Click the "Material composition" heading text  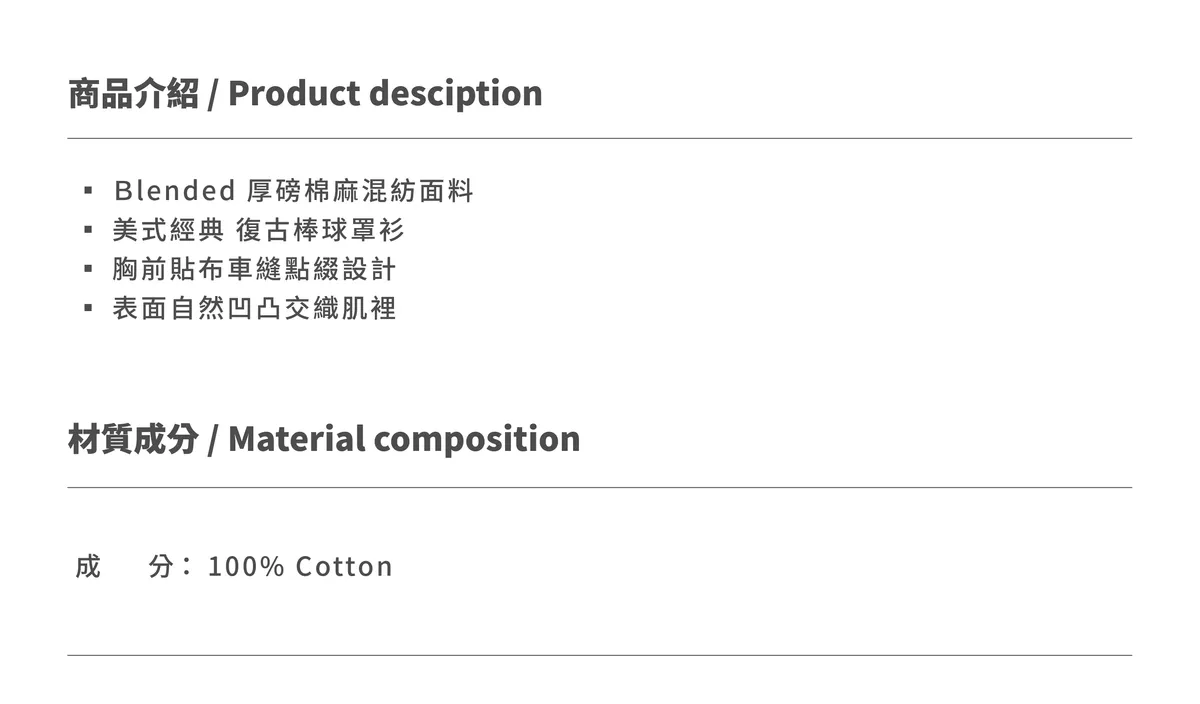point(404,439)
